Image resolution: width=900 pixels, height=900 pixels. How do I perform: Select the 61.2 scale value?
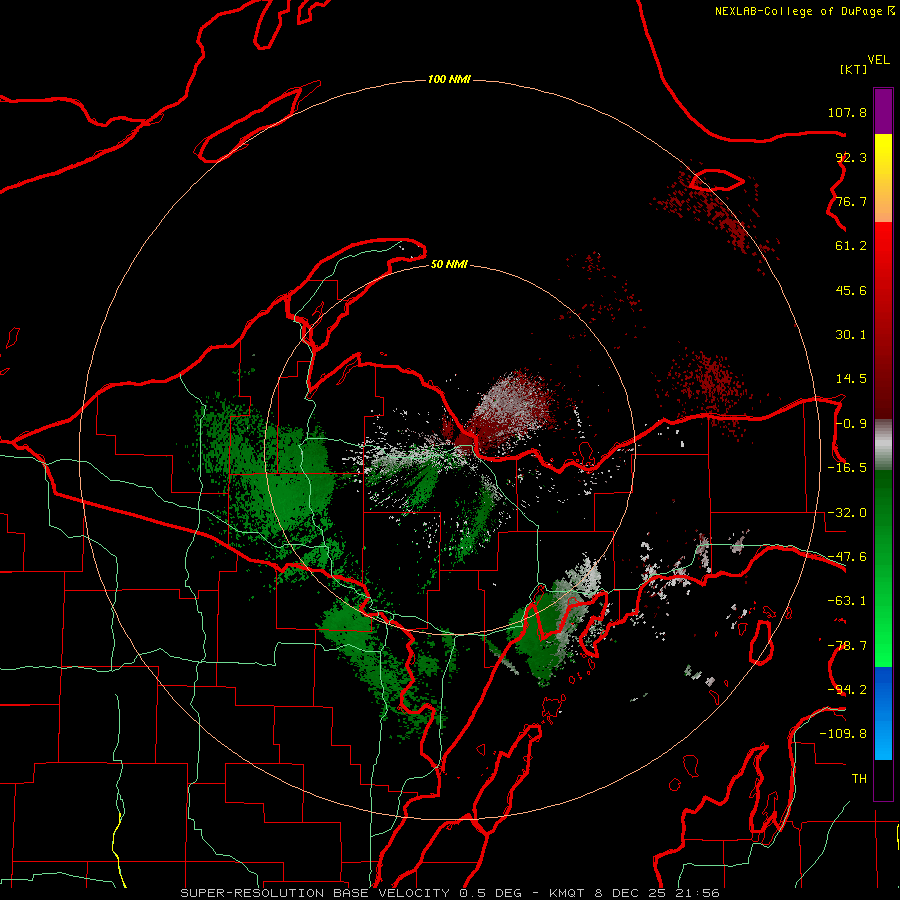tap(851, 246)
